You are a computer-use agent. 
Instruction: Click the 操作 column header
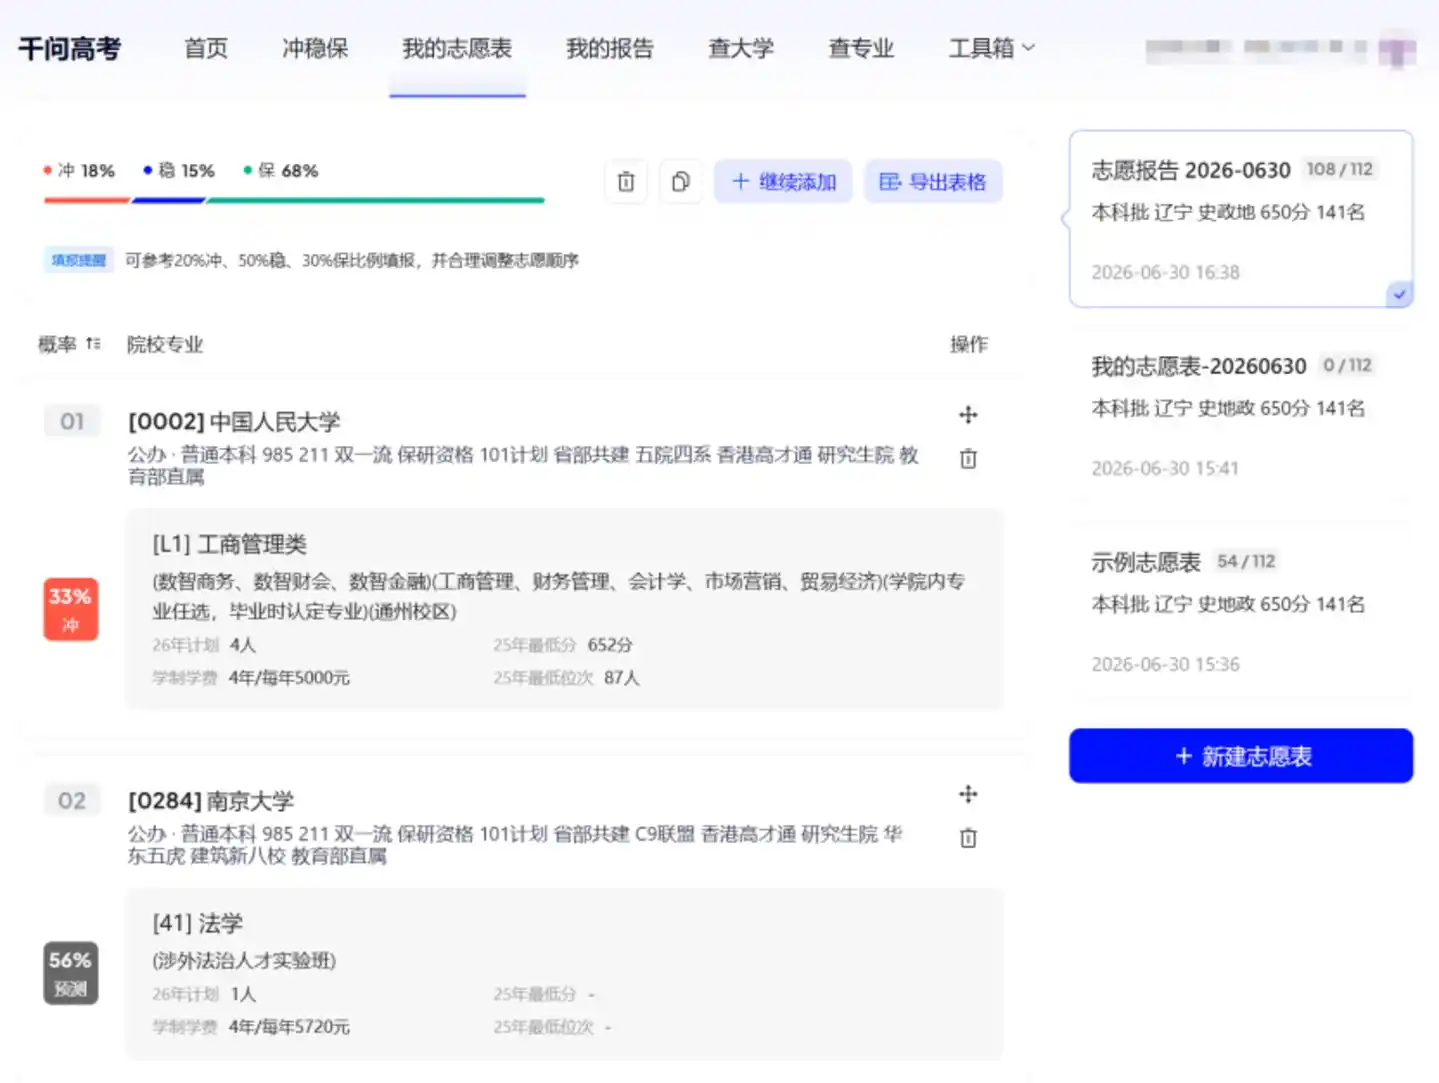969,344
